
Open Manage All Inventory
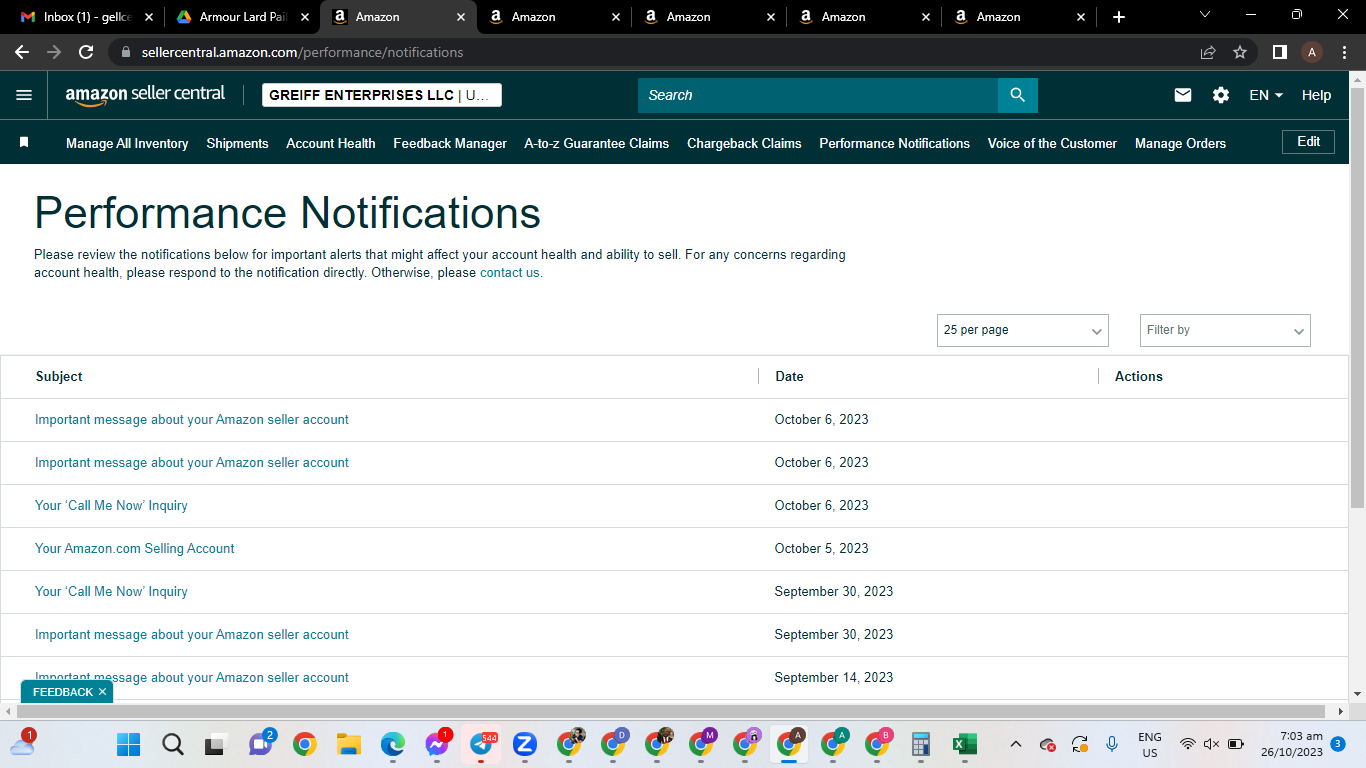coord(127,143)
